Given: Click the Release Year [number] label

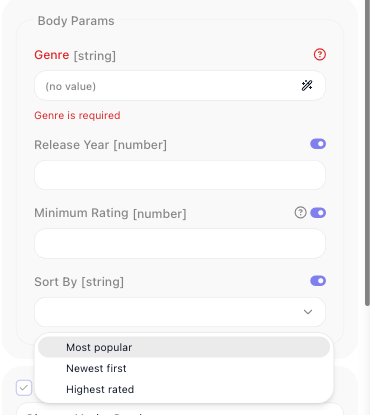Looking at the screenshot, I should pos(100,145).
